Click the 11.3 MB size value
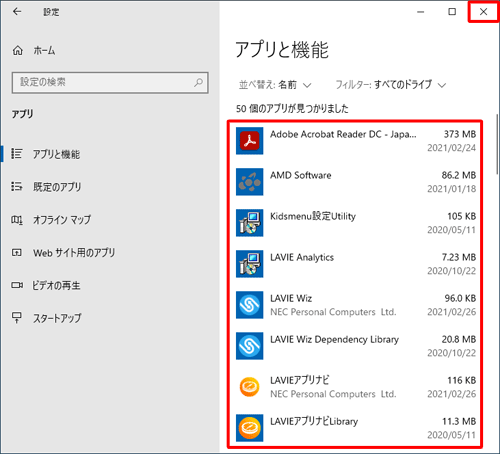 (459, 421)
